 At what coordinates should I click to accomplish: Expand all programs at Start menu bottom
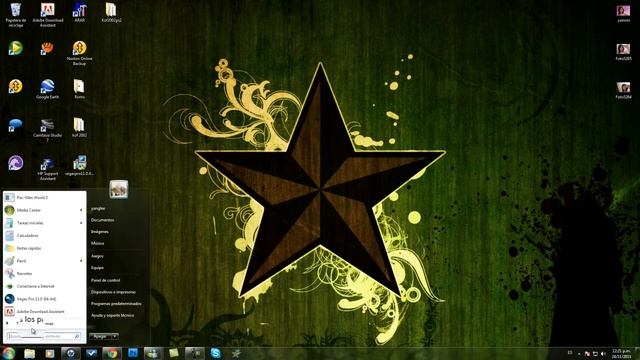coord(44,322)
